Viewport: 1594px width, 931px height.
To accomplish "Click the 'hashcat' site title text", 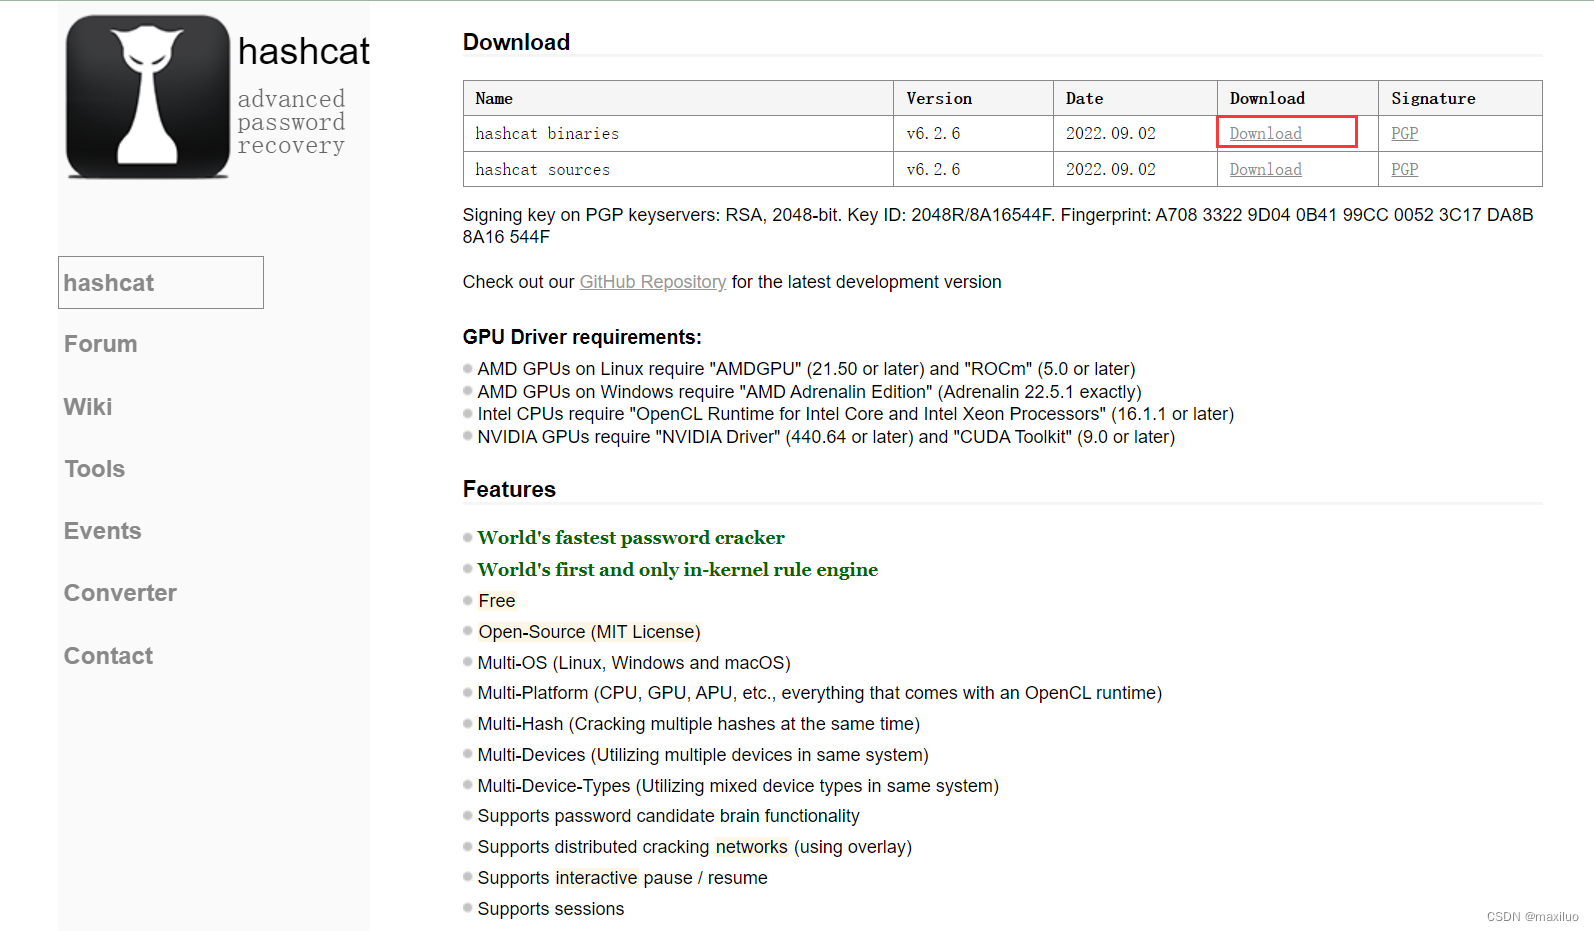I will 304,51.
